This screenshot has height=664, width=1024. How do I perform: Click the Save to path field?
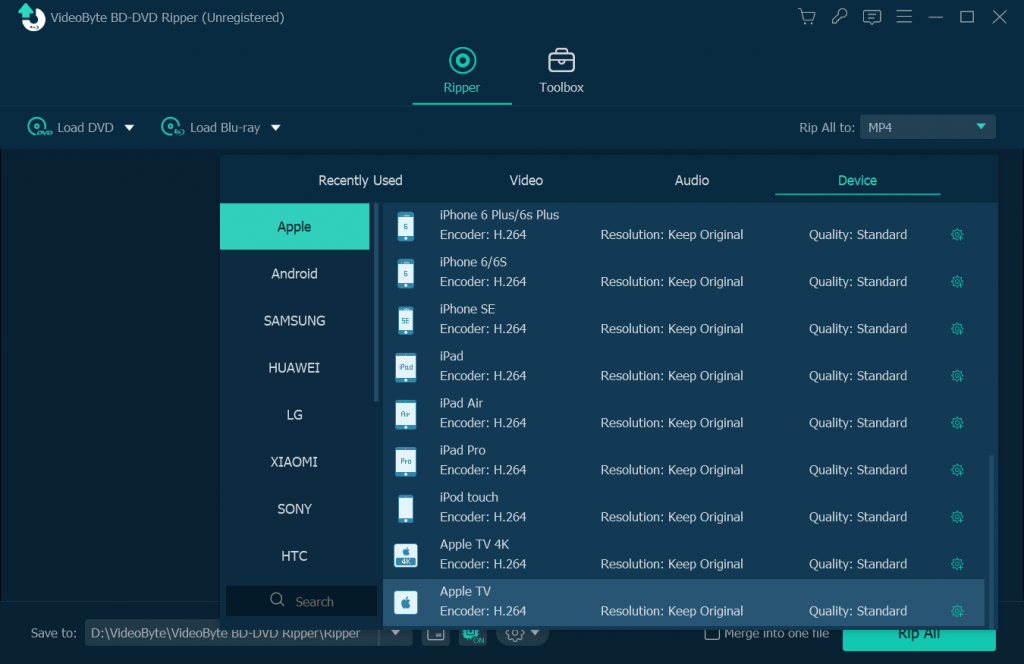[x=232, y=633]
